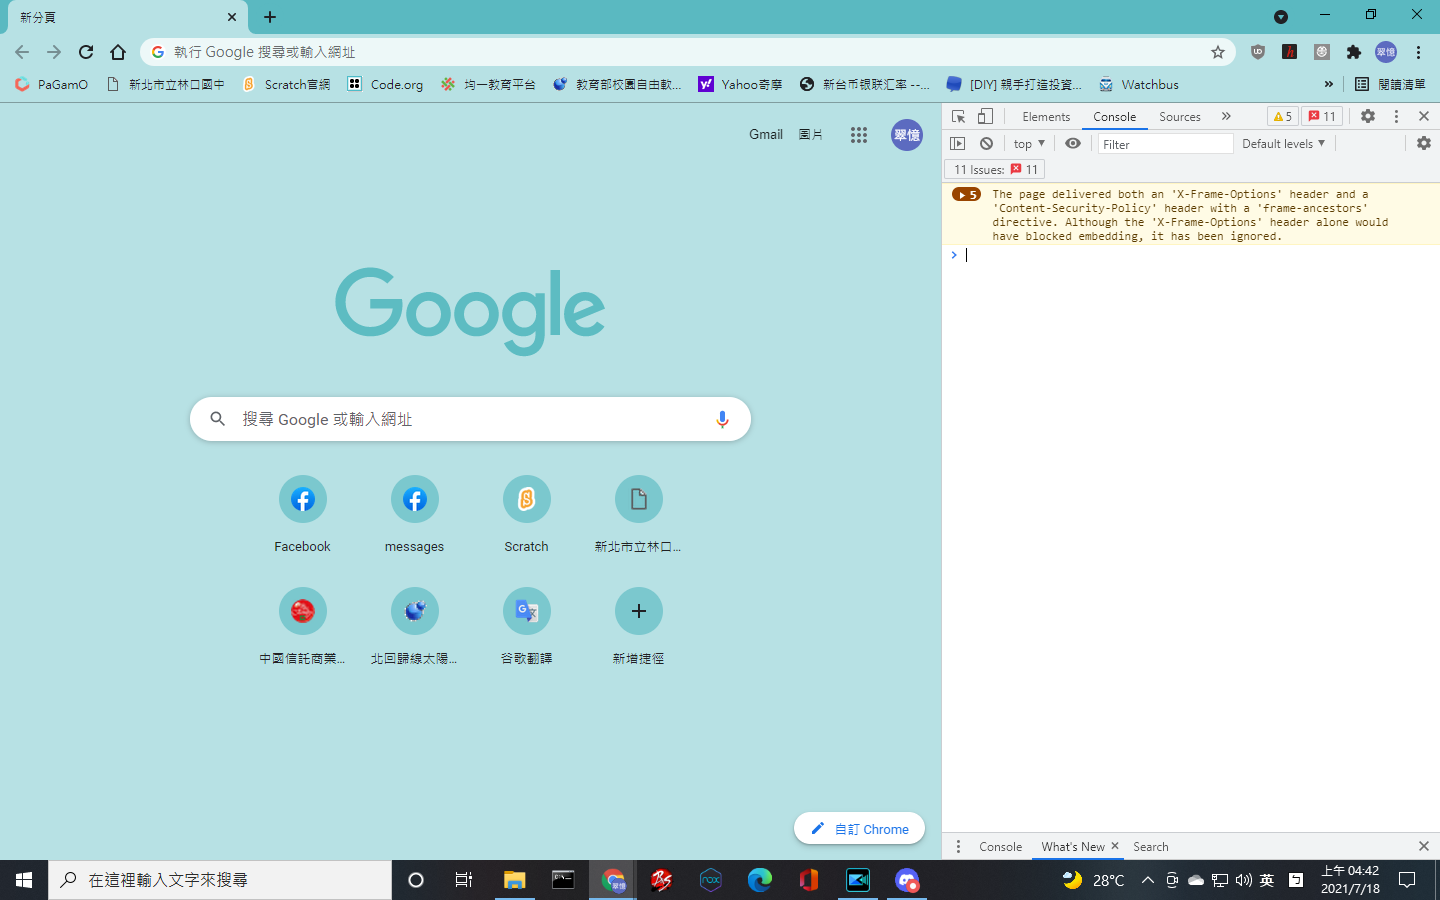The image size is (1440, 900).
Task: Open the DevTools three-dot customize menu
Action: 1396,116
